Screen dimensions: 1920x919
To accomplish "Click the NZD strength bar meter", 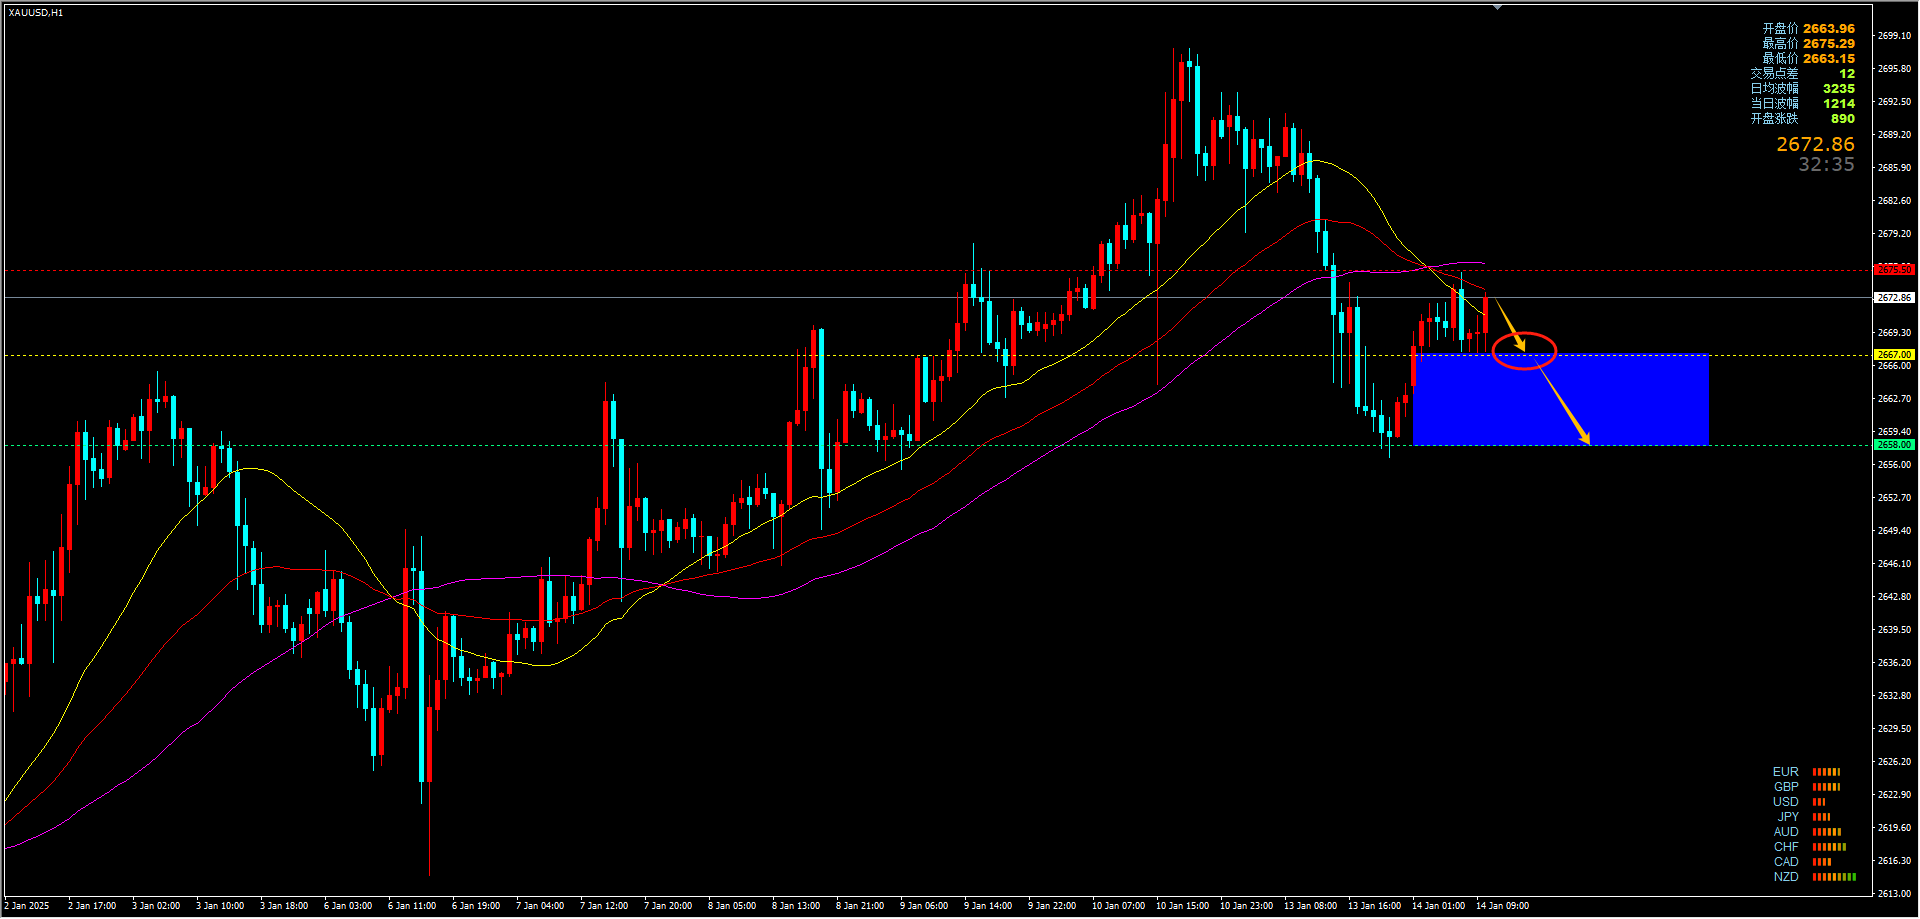I will 1834,877.
